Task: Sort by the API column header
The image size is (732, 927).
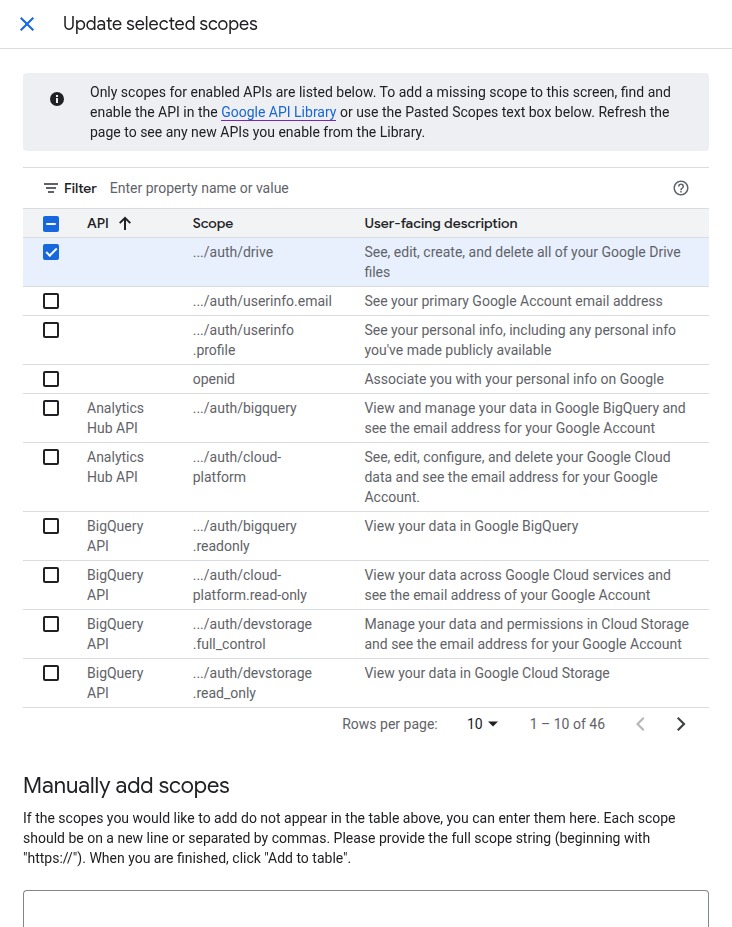Action: tap(98, 223)
